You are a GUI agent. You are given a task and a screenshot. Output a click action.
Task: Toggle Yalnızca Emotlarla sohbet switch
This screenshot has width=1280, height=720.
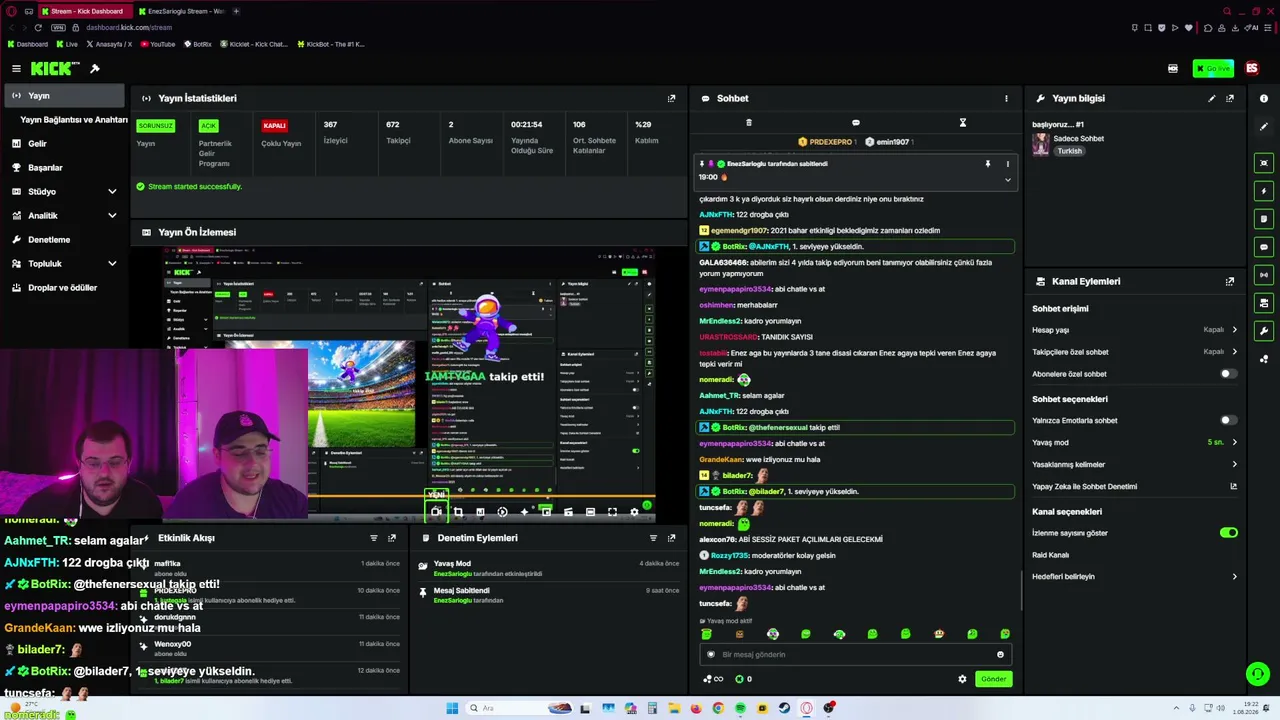tap(1228, 421)
